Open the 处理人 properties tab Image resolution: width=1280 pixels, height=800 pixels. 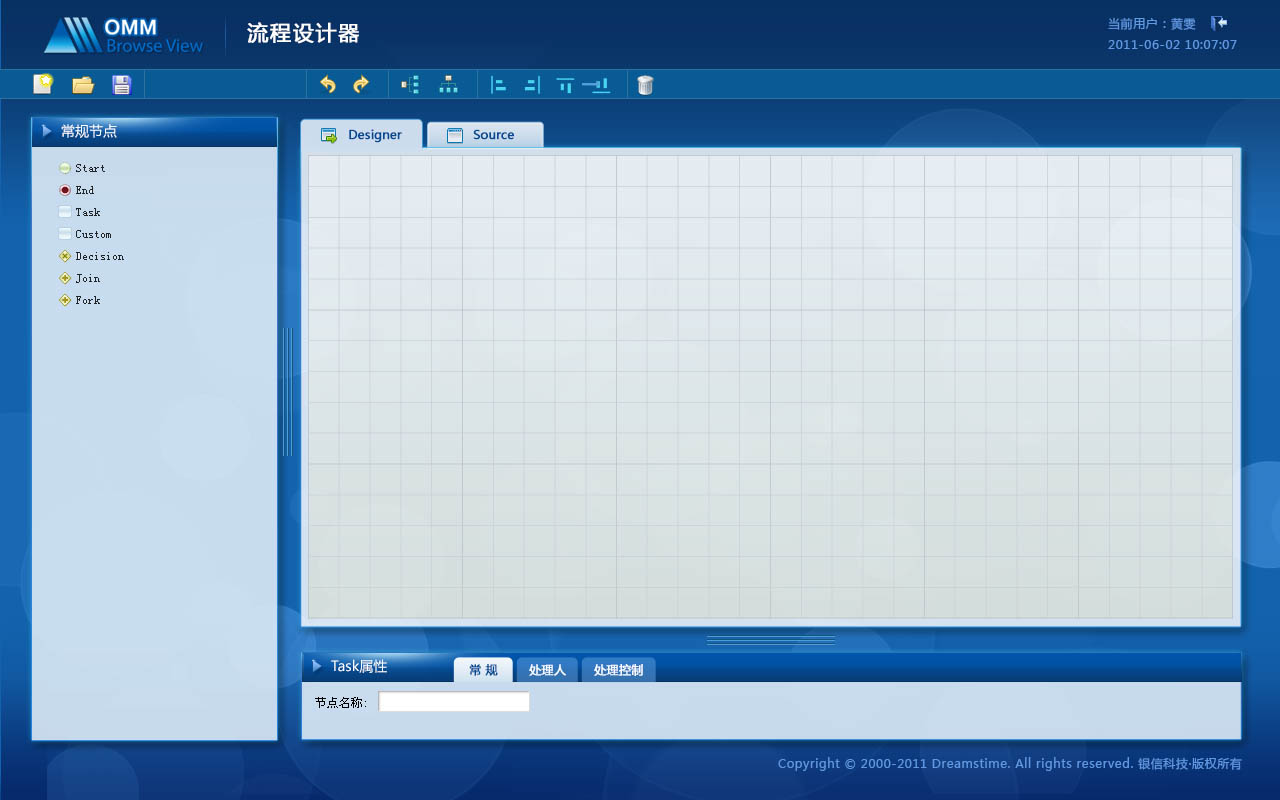[547, 670]
